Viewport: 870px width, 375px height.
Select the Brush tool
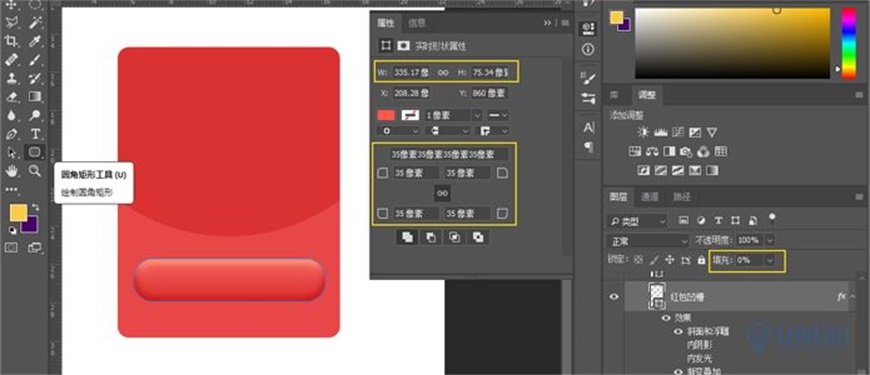[x=34, y=59]
